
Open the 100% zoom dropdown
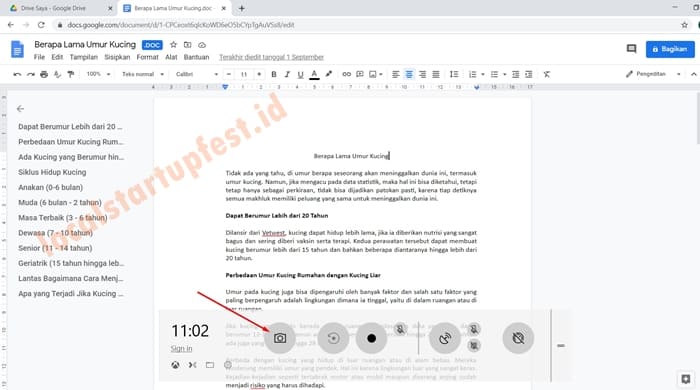coord(98,74)
